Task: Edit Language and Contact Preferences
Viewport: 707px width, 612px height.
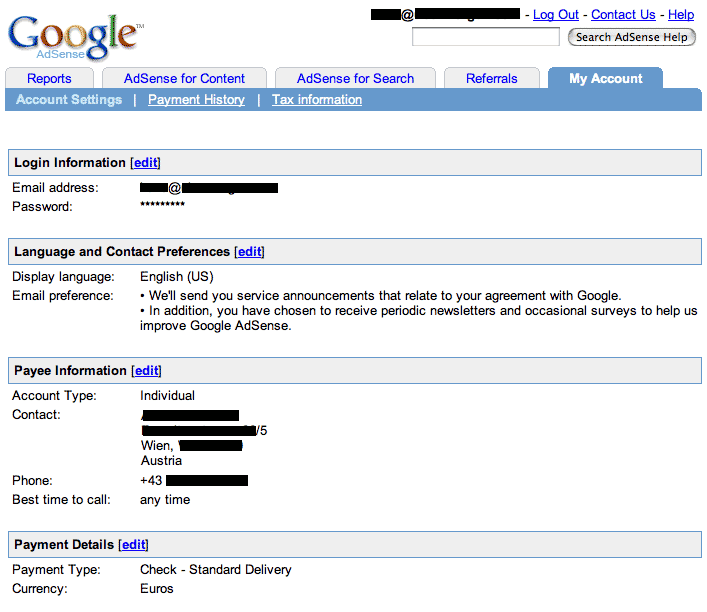Action: pos(250,252)
